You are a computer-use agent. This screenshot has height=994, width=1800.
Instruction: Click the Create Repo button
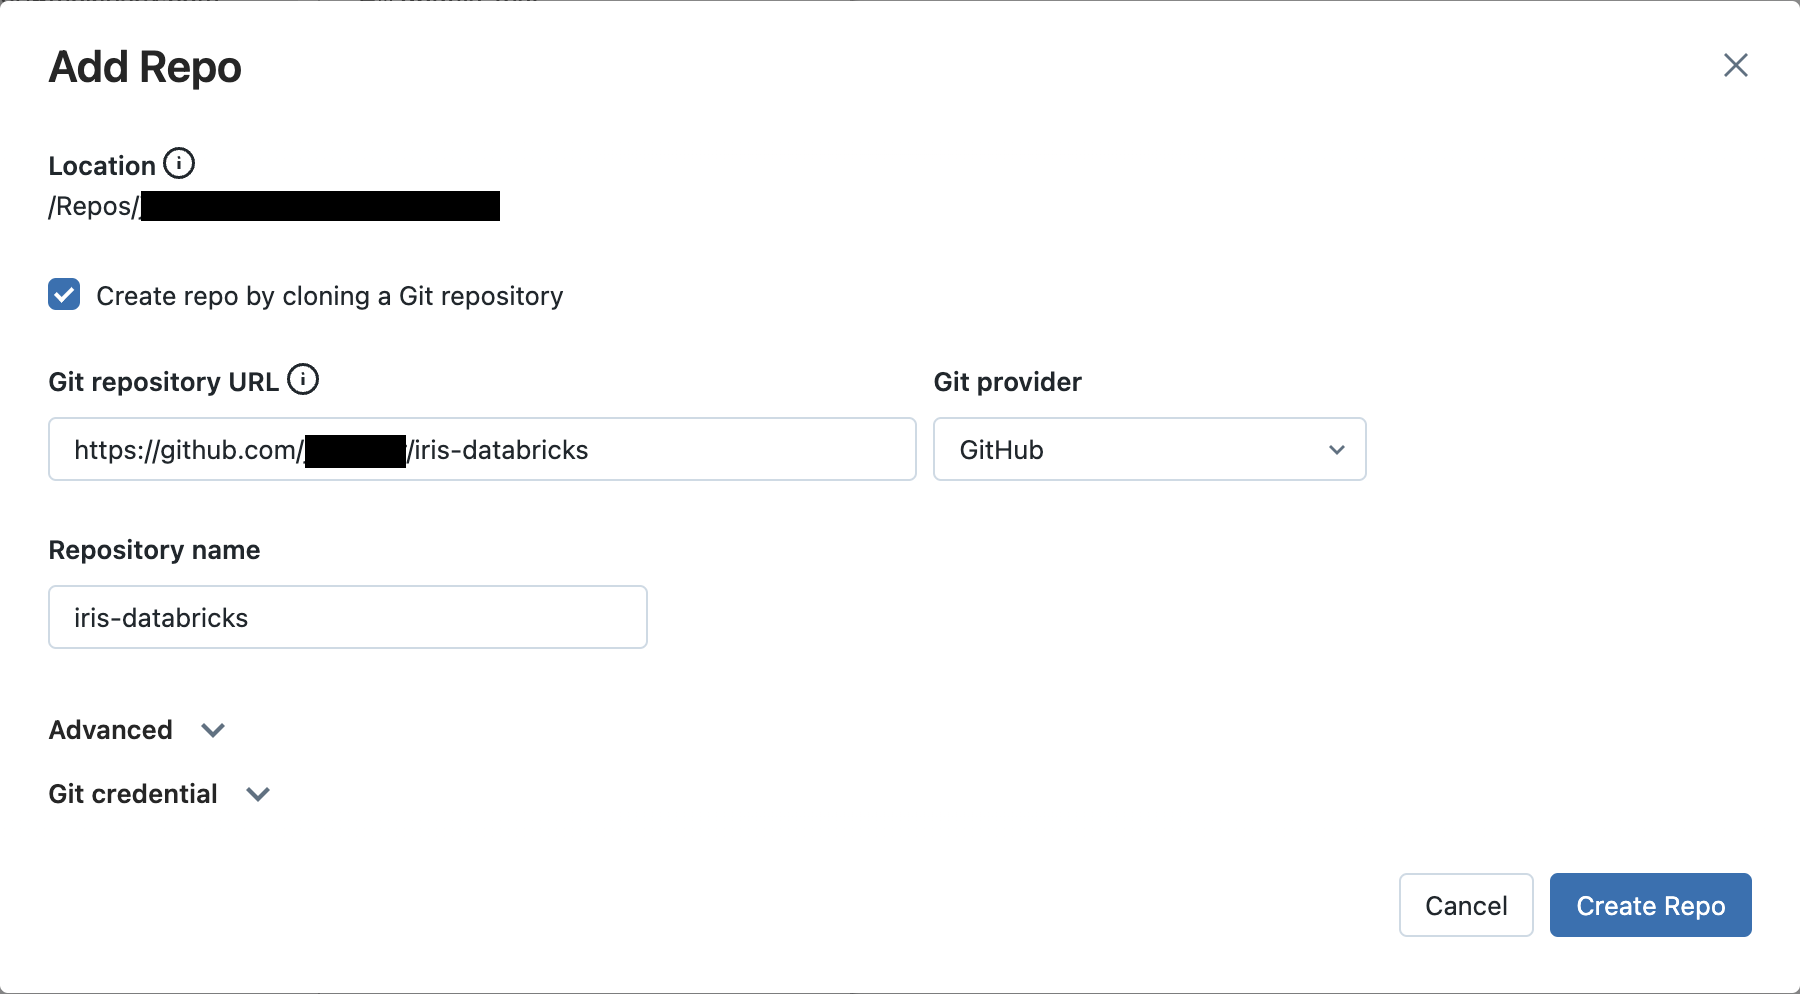(x=1649, y=905)
